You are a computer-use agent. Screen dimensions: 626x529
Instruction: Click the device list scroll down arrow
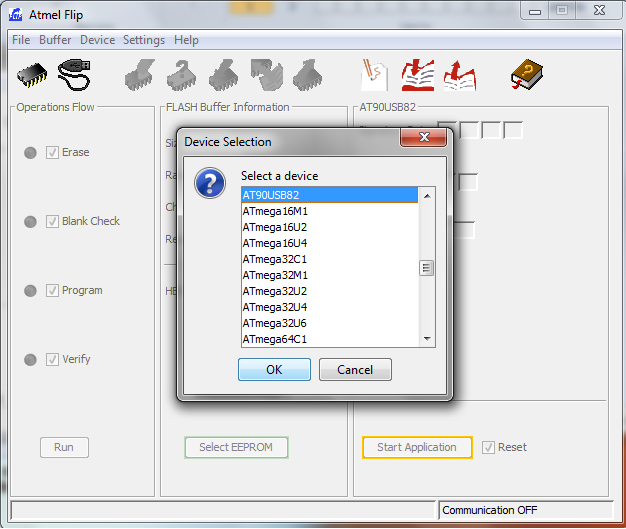coord(427,339)
